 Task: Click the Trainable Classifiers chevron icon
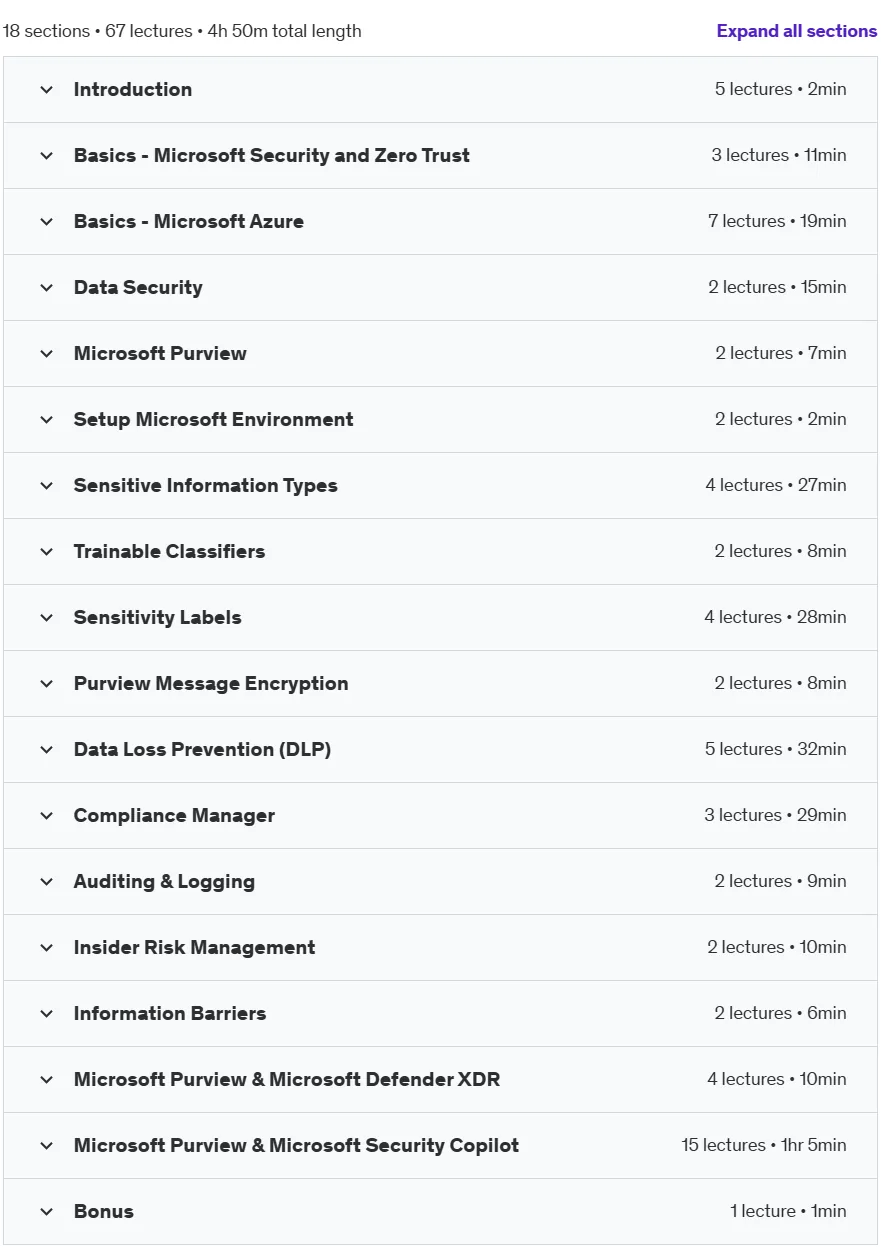[x=46, y=552]
